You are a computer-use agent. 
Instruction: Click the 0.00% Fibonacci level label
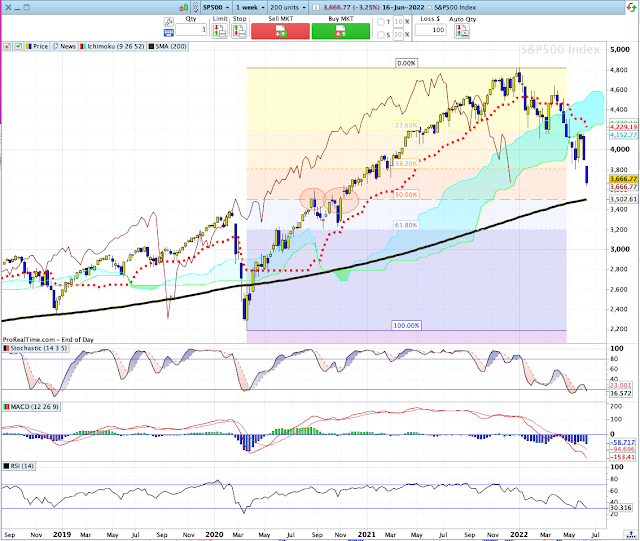tap(406, 63)
